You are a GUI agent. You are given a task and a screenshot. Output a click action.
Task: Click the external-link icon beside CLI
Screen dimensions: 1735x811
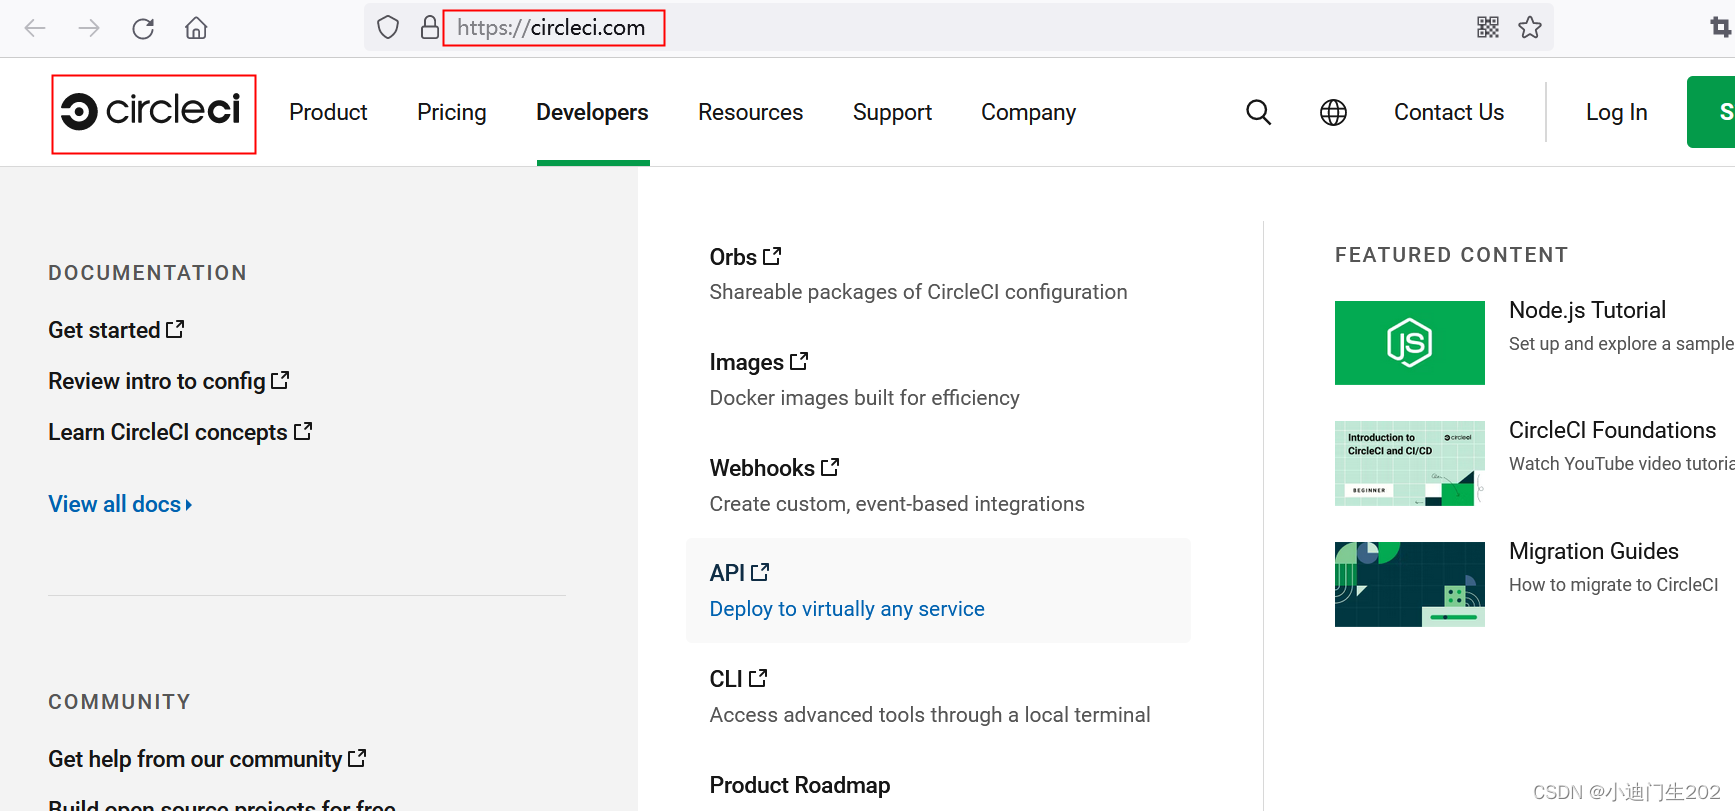pyautogui.click(x=758, y=678)
